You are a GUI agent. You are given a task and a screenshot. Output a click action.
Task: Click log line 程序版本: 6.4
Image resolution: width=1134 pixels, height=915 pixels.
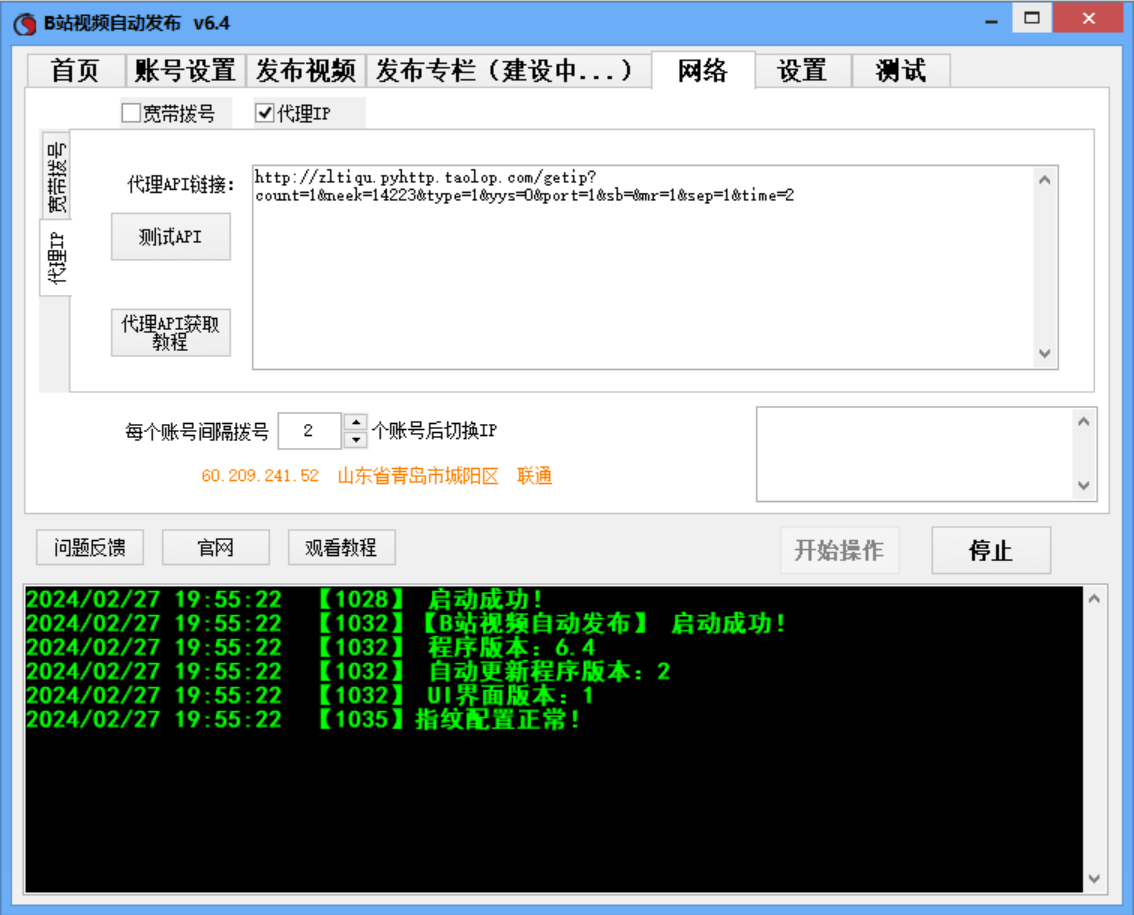click(x=311, y=647)
